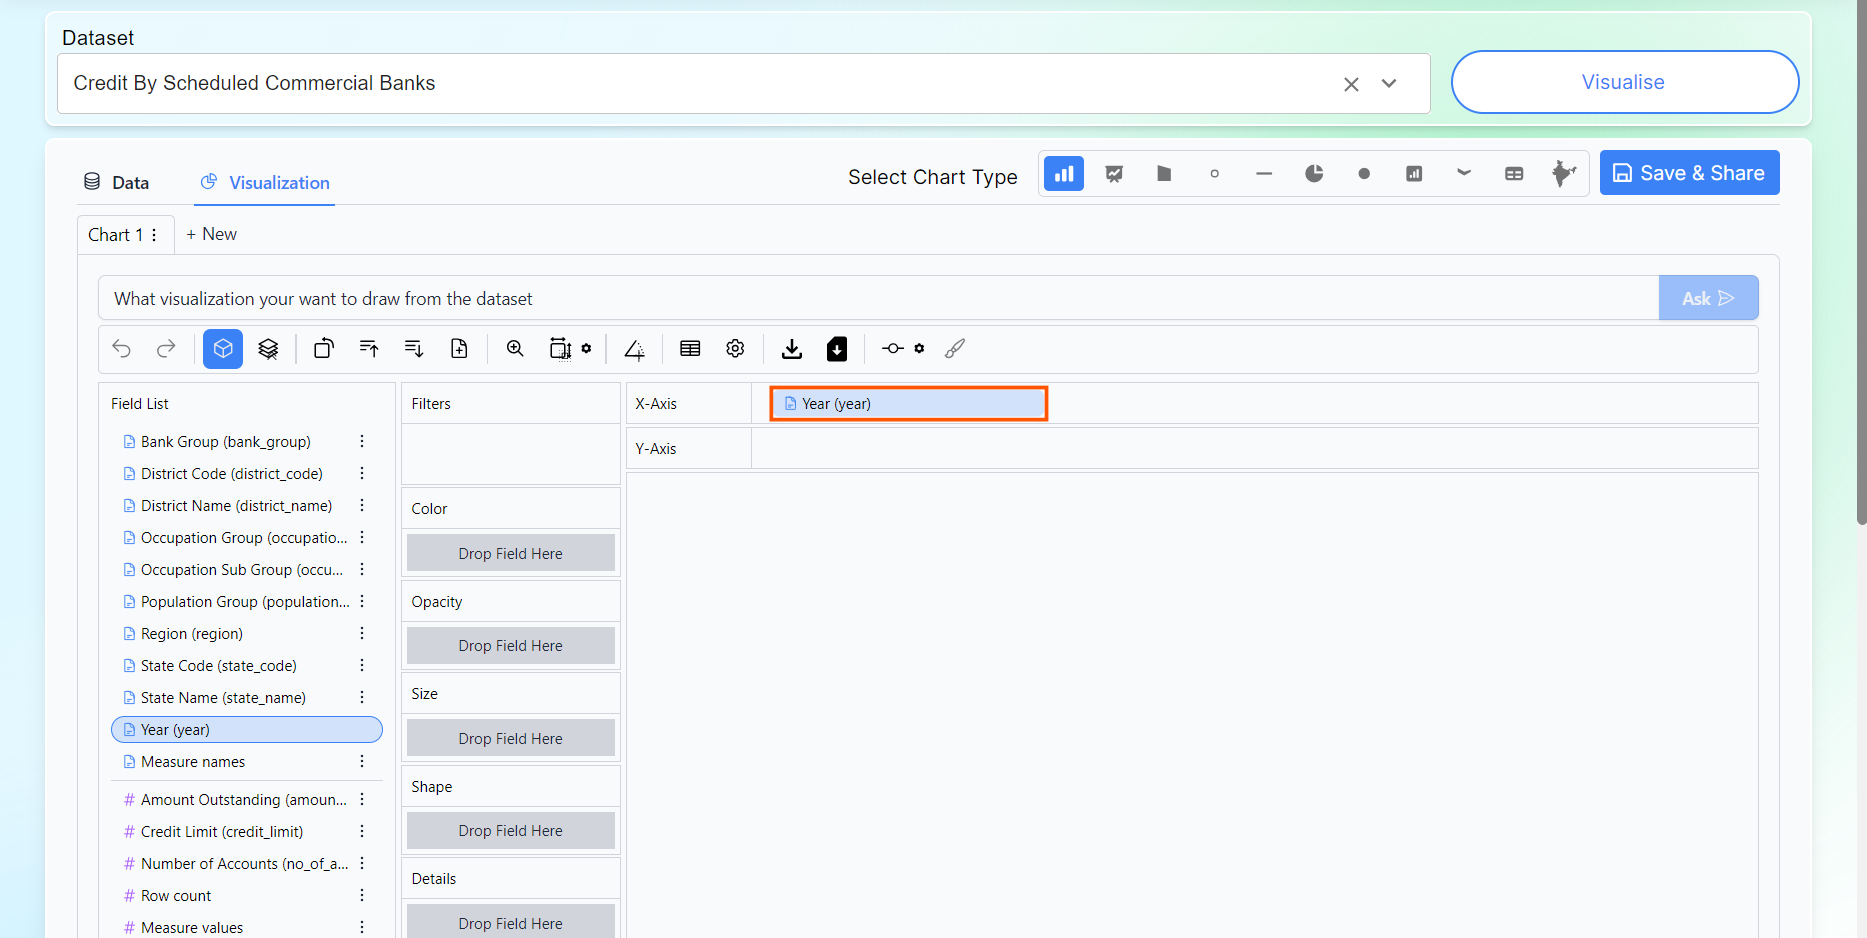The width and height of the screenshot is (1867, 938).
Task: Click the Save & Share button
Action: coord(1689,173)
